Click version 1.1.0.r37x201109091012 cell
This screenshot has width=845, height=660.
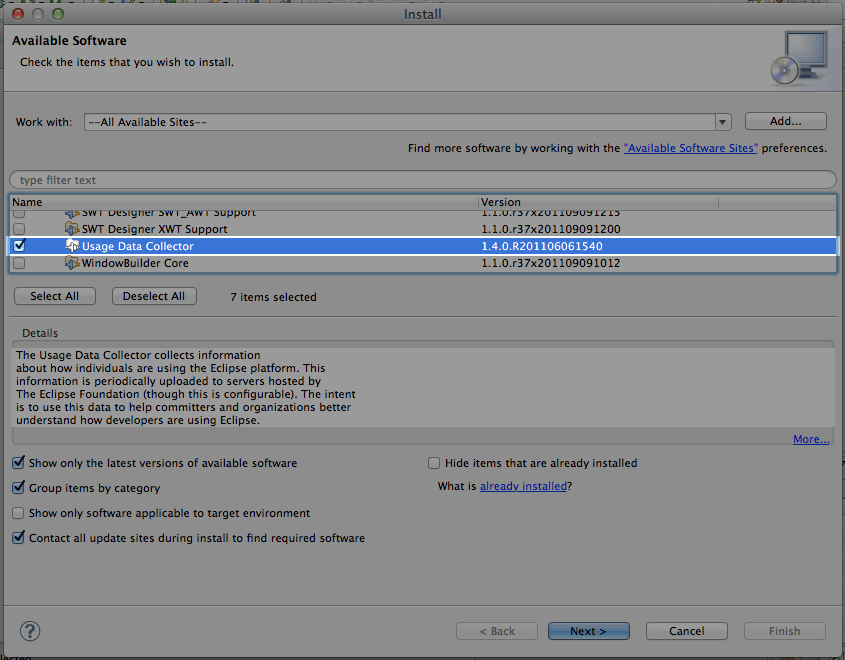(x=551, y=263)
